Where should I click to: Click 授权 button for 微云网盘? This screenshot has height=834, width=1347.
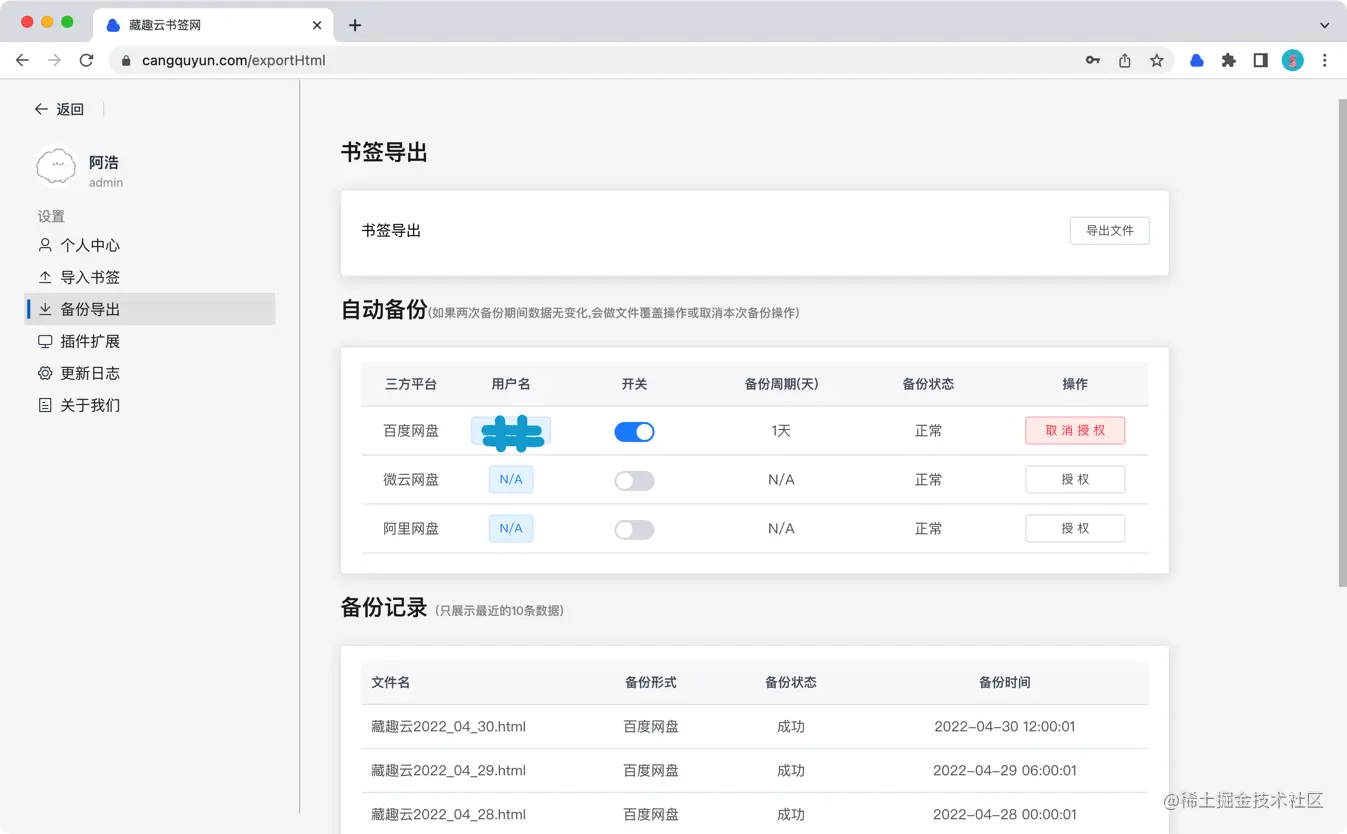pos(1075,479)
